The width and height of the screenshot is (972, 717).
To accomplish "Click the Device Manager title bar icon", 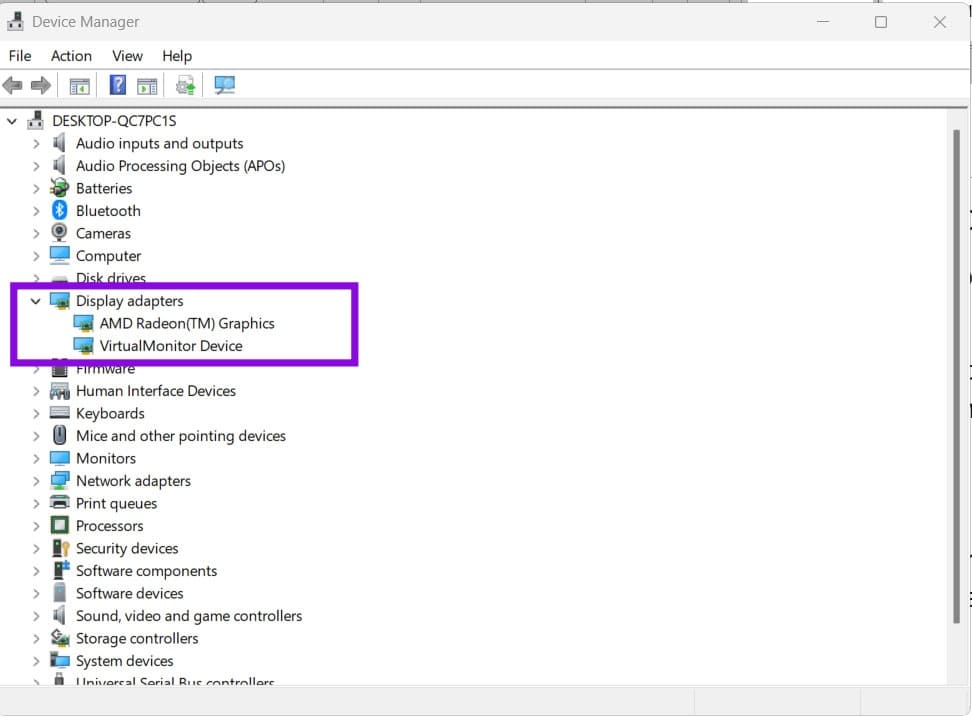I will (15, 21).
